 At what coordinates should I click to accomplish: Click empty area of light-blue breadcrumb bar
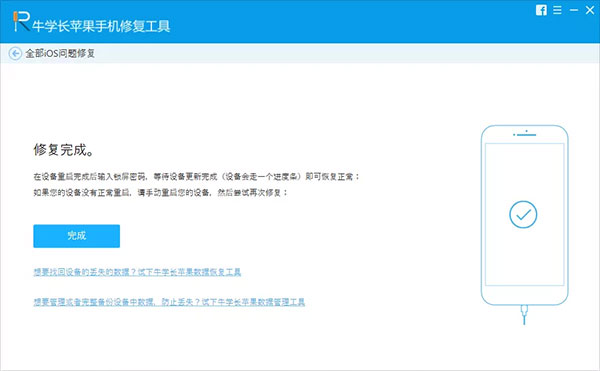point(344,54)
